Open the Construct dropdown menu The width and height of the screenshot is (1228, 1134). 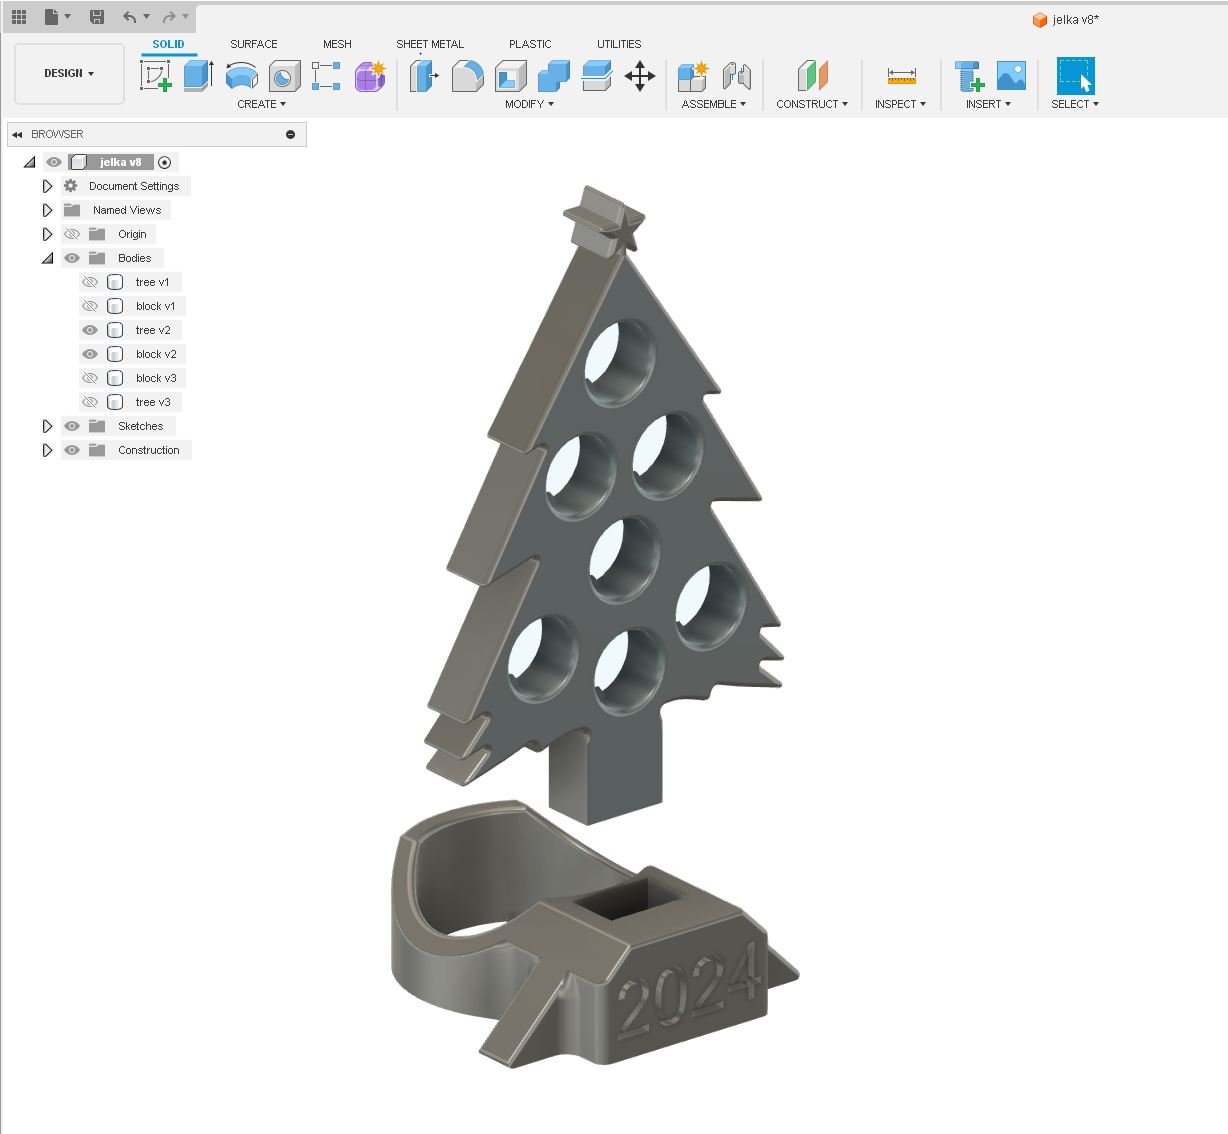click(x=812, y=104)
